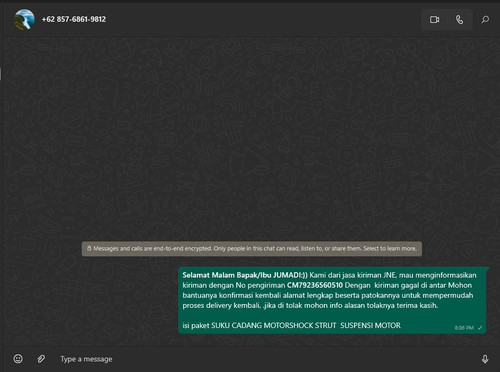500x372 pixels.
Task: Start a voice call using the phone icon
Action: pyautogui.click(x=459, y=20)
